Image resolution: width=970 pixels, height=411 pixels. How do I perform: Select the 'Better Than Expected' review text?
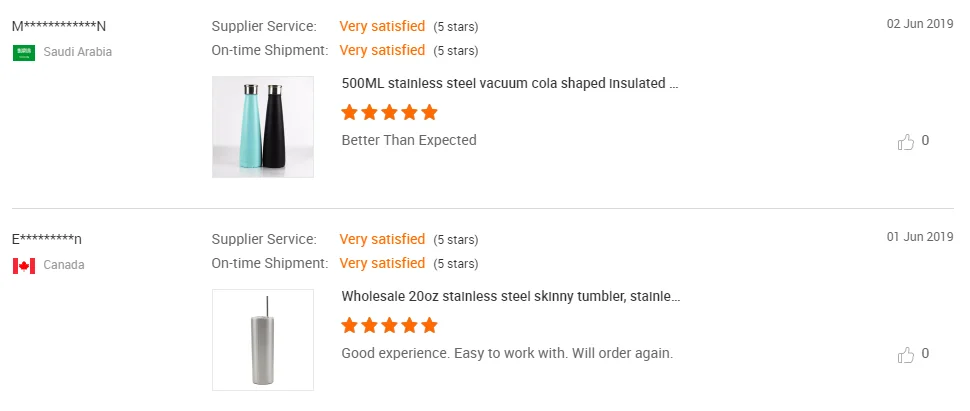tap(409, 140)
